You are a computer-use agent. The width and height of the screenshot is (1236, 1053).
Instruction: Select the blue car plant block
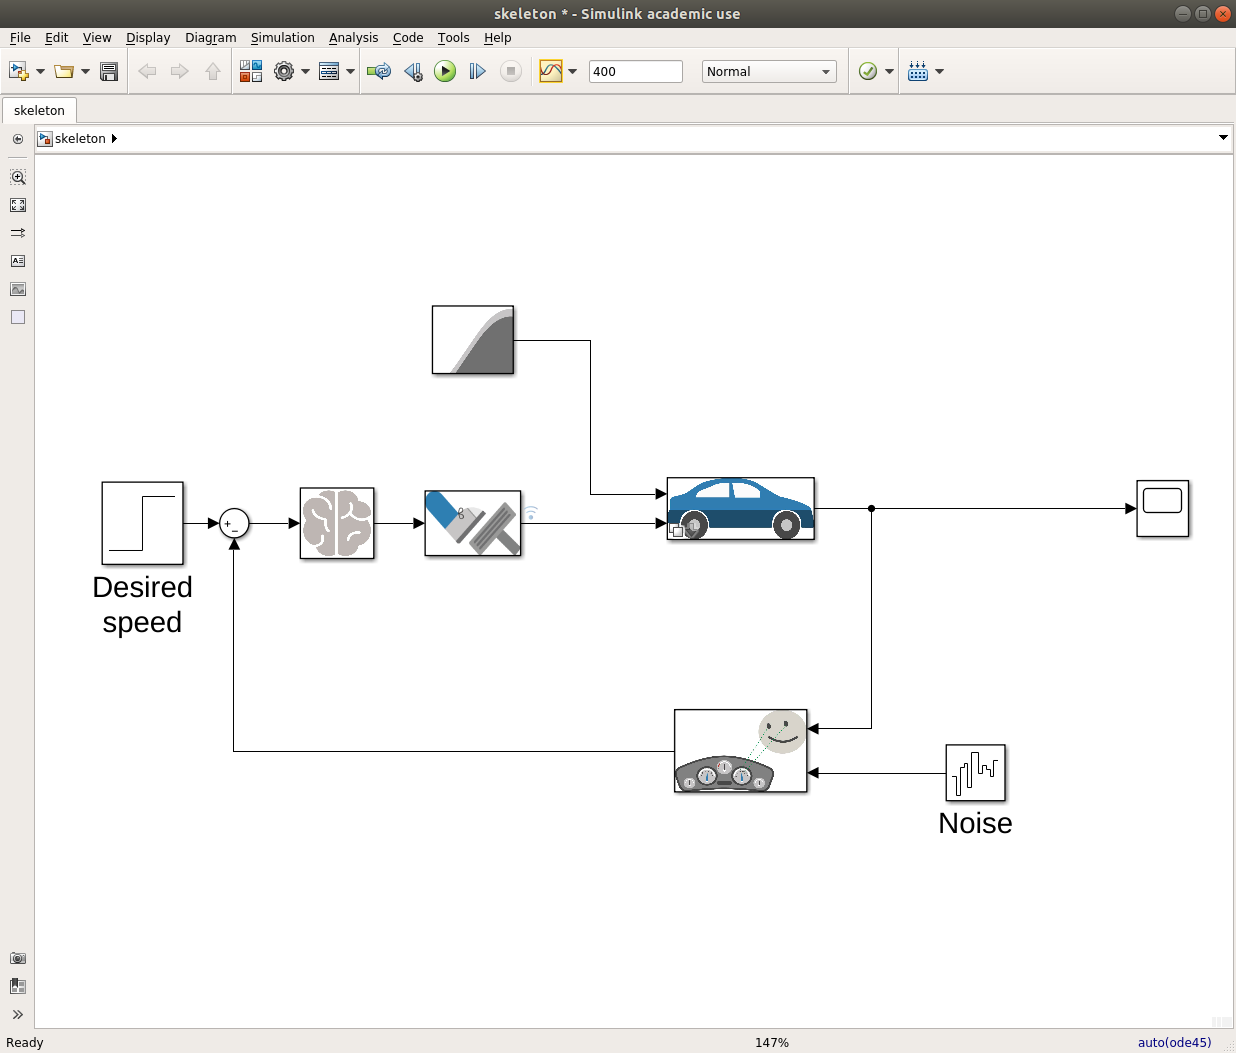(741, 509)
